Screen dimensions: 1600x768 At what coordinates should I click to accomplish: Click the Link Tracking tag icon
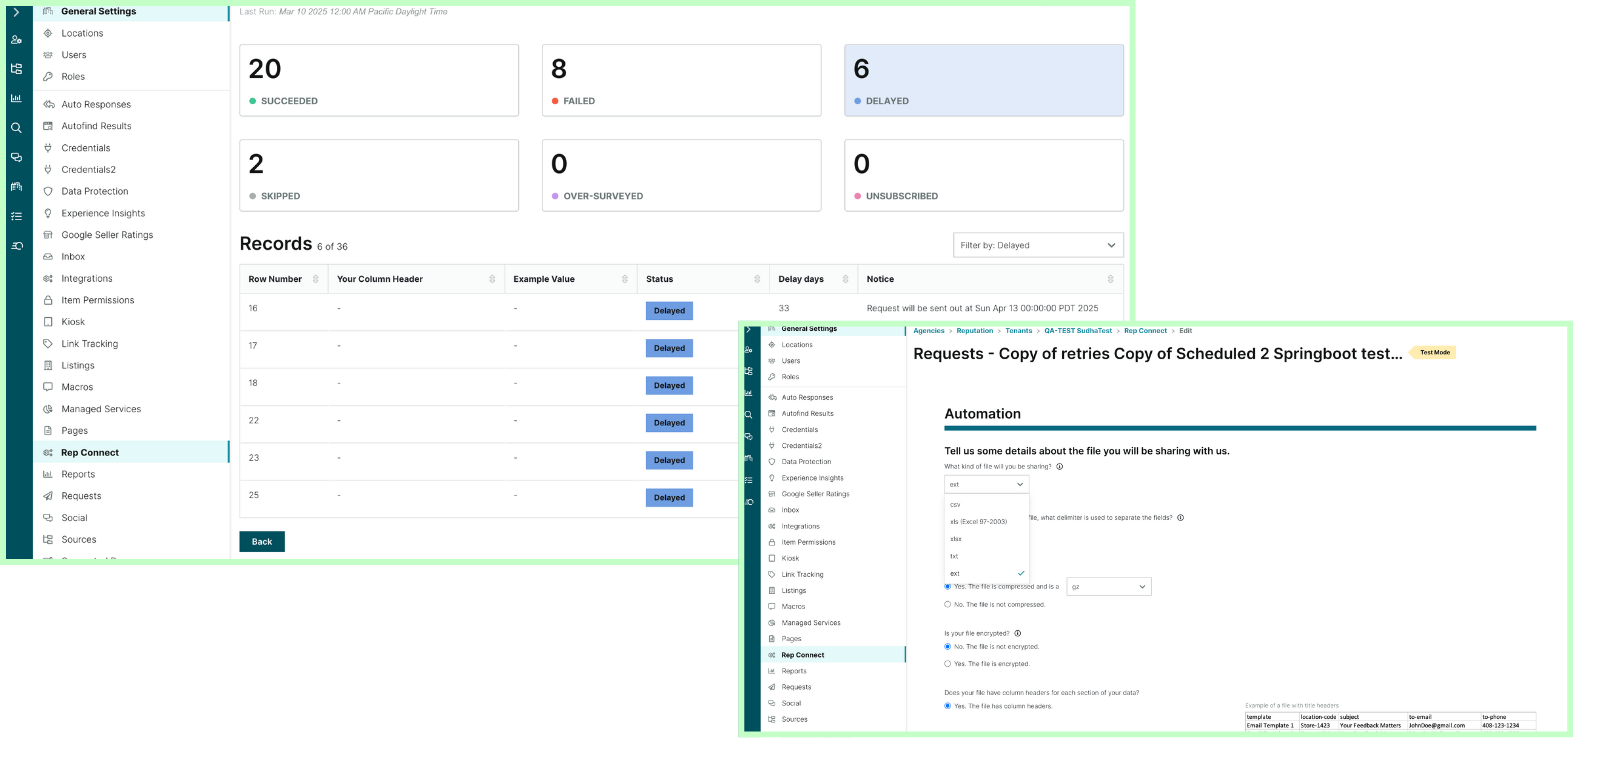(48, 344)
